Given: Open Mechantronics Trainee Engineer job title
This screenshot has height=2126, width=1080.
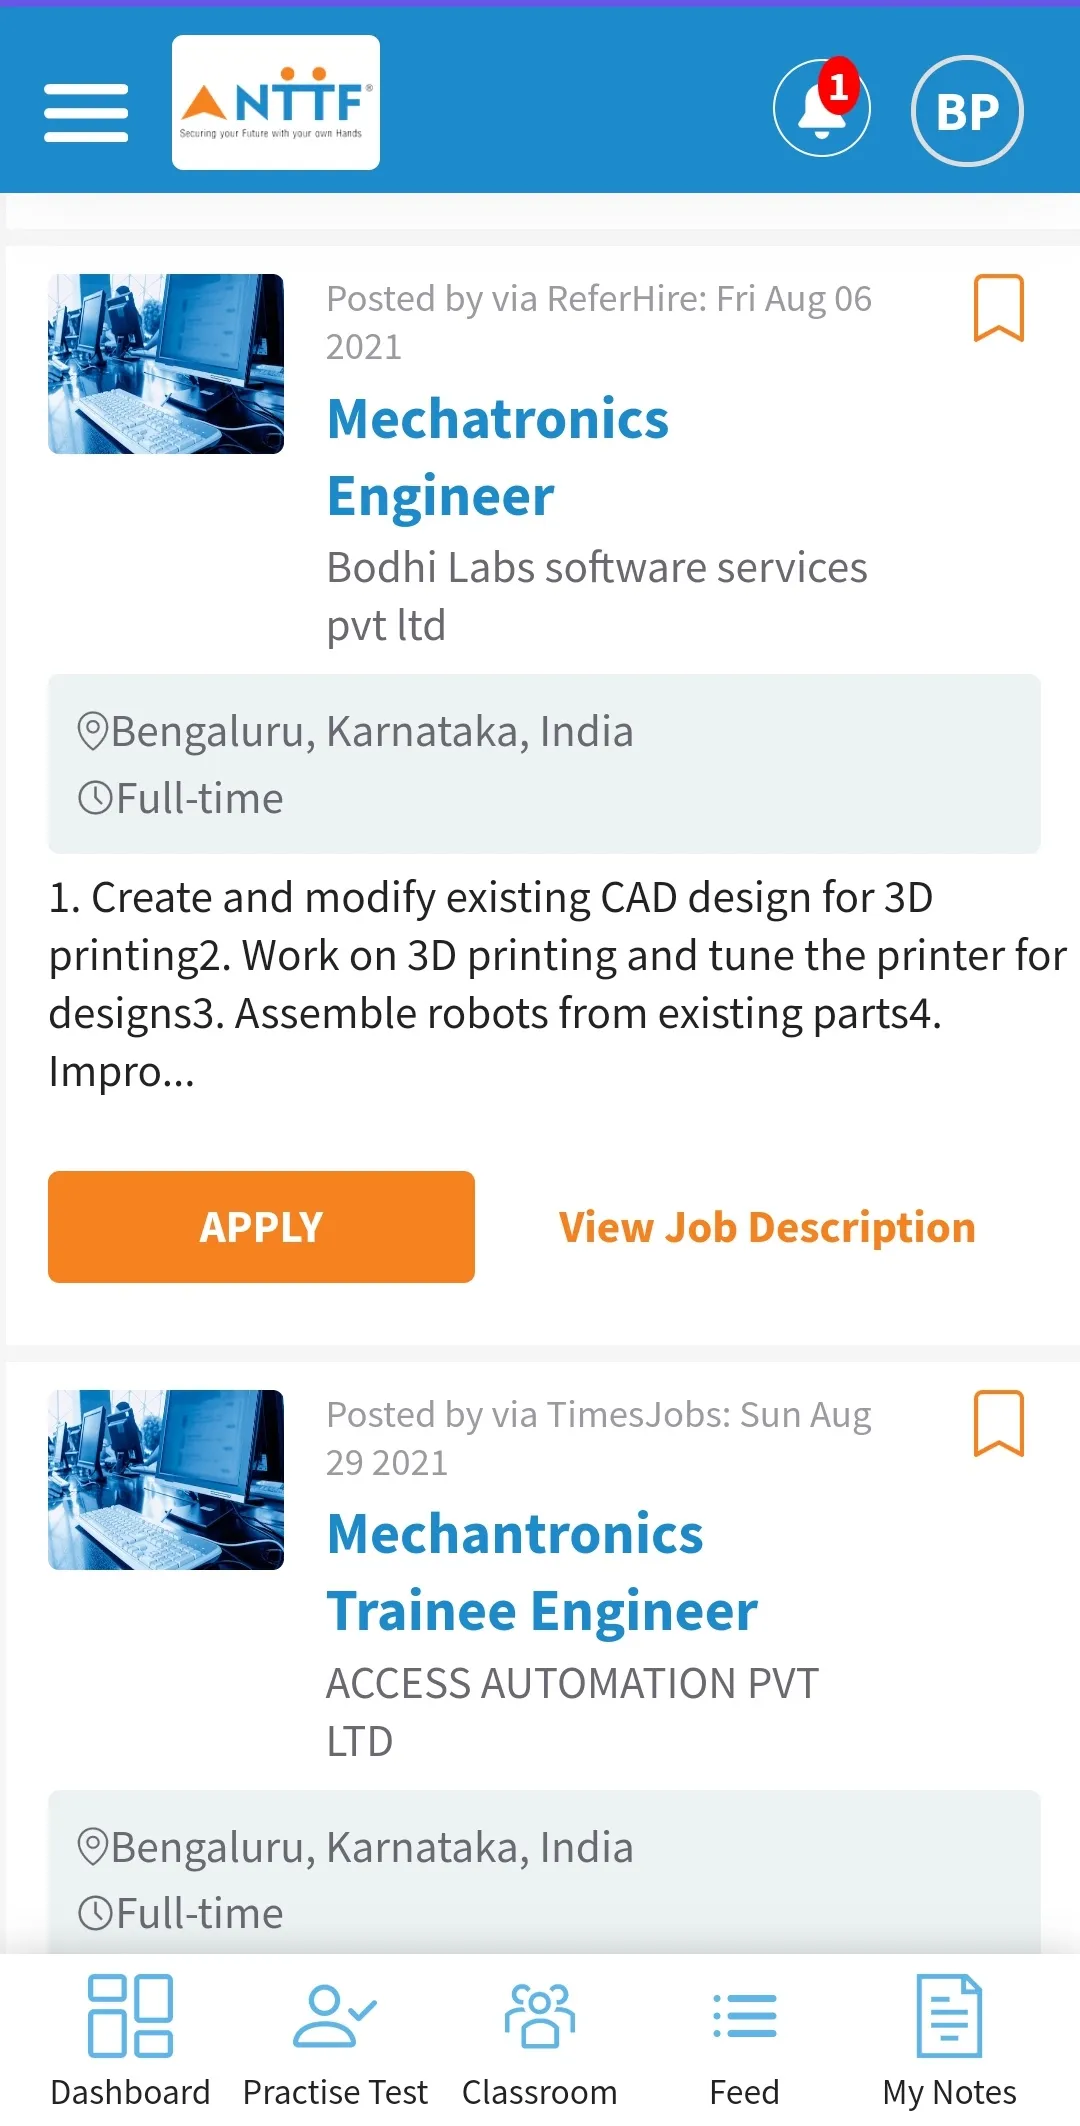Looking at the screenshot, I should click(x=541, y=1572).
